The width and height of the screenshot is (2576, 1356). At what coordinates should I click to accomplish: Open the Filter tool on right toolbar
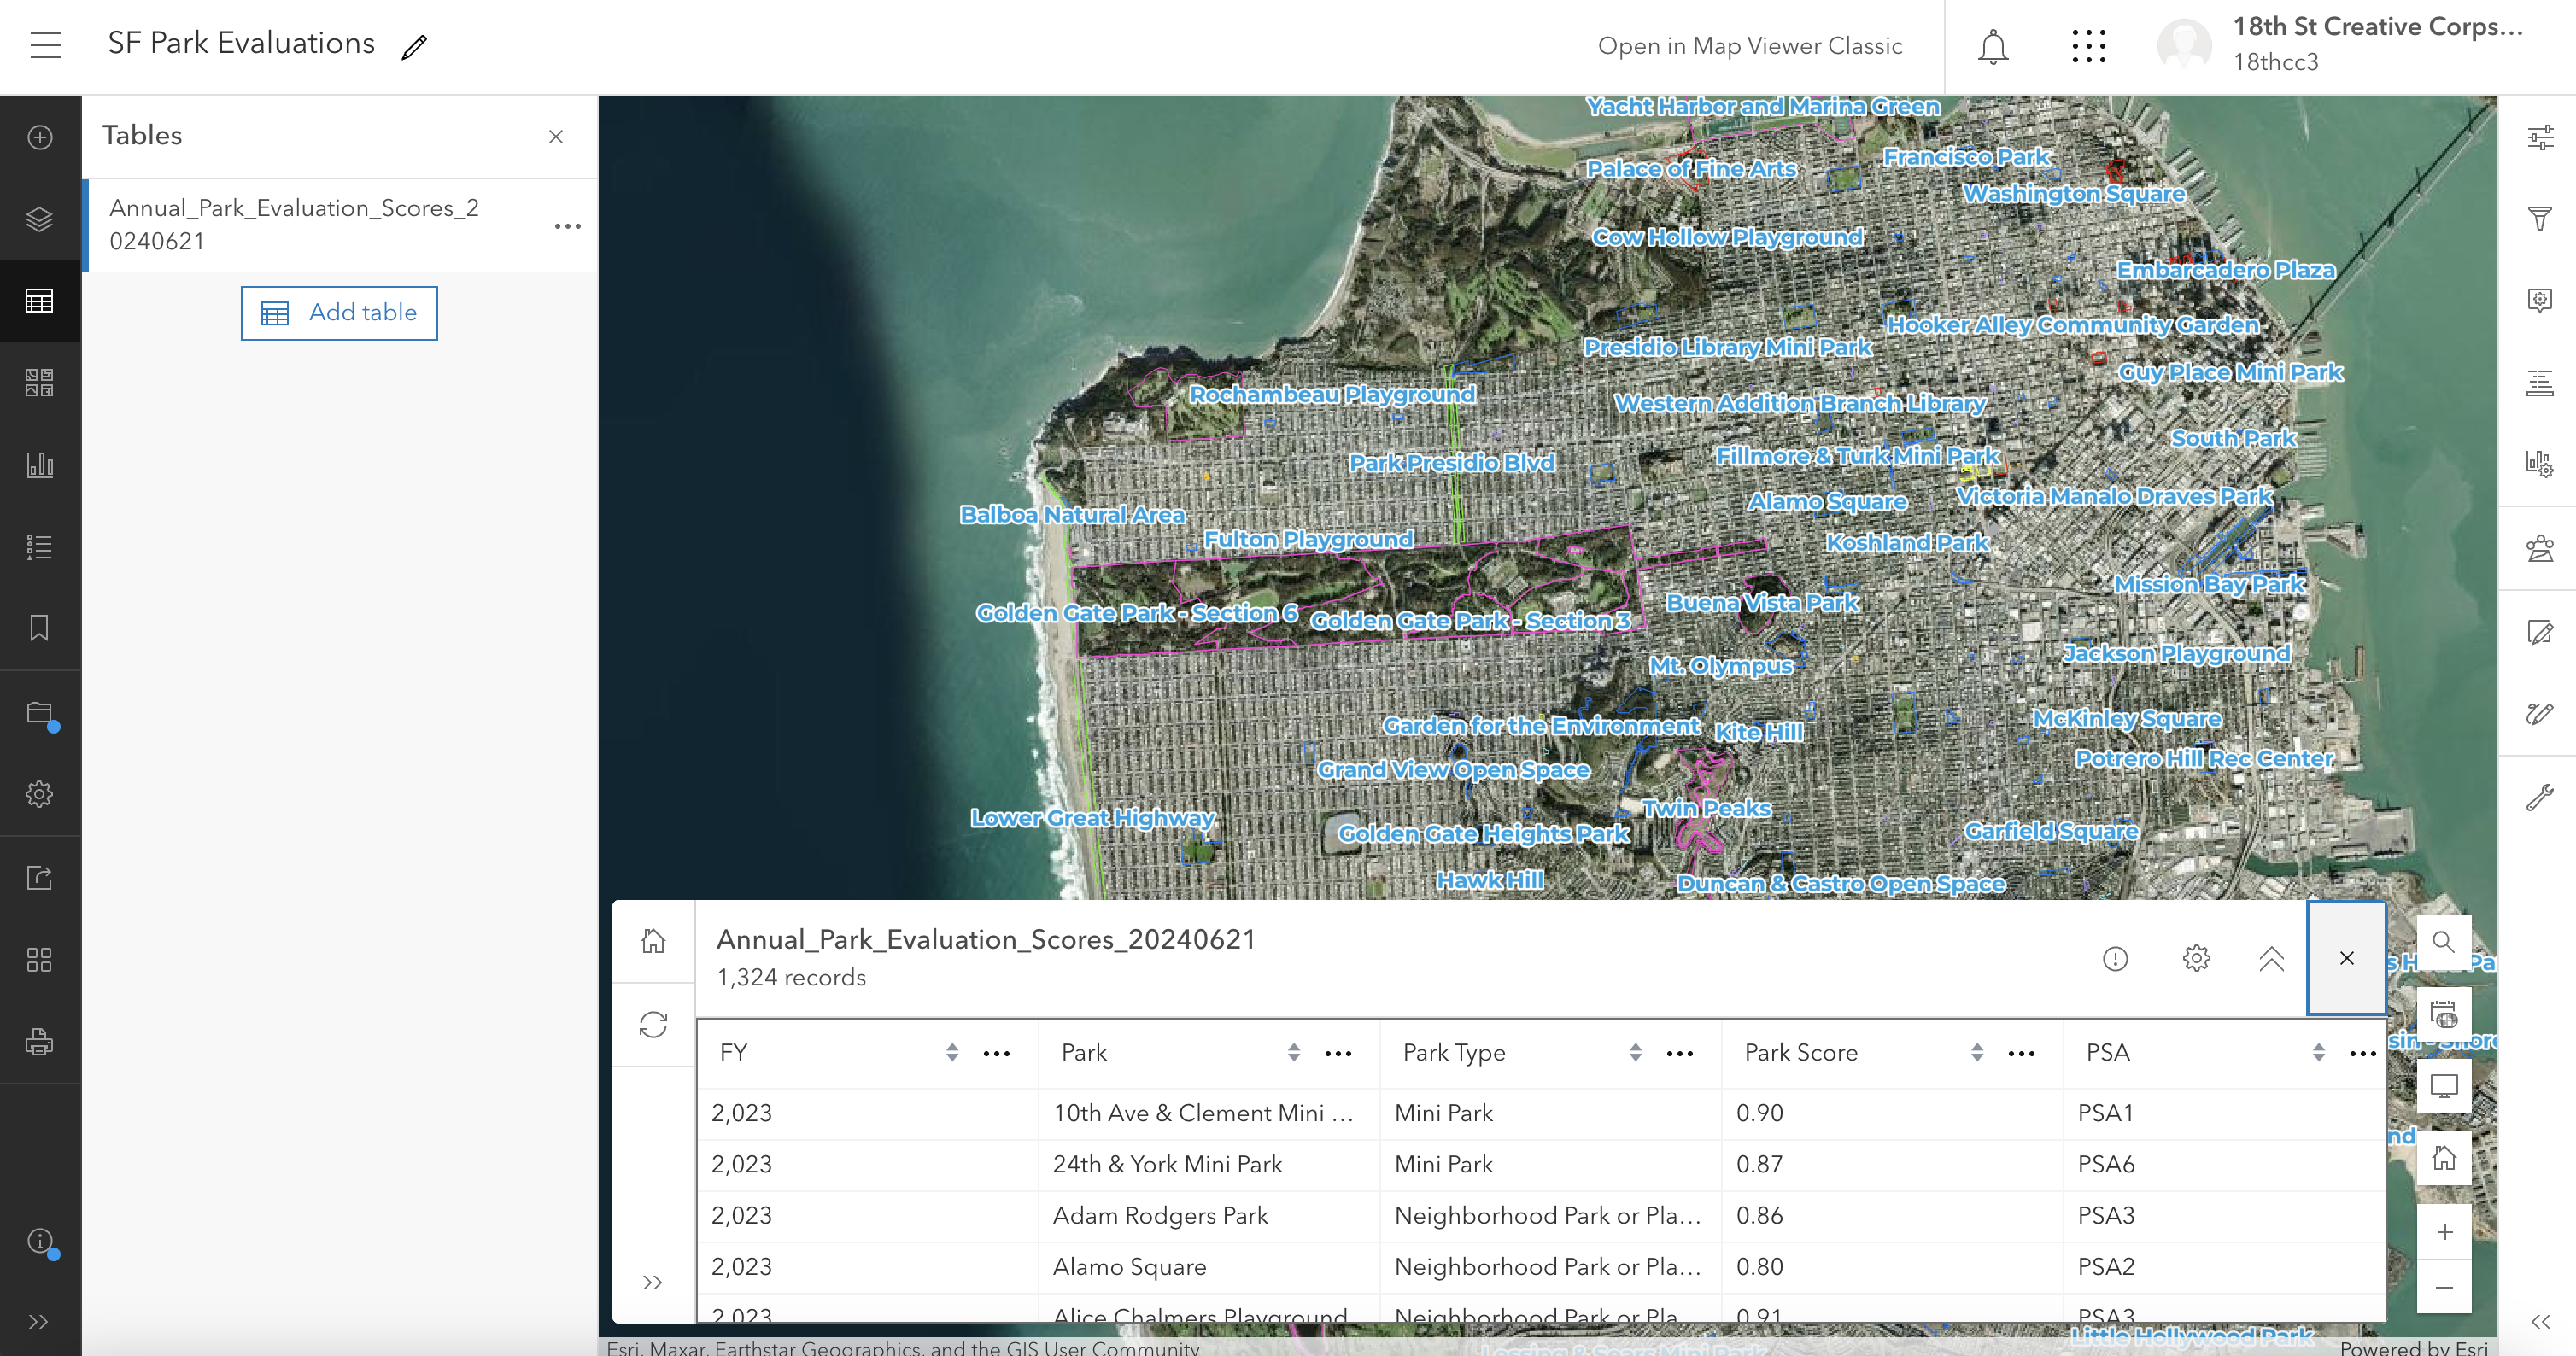2539,218
